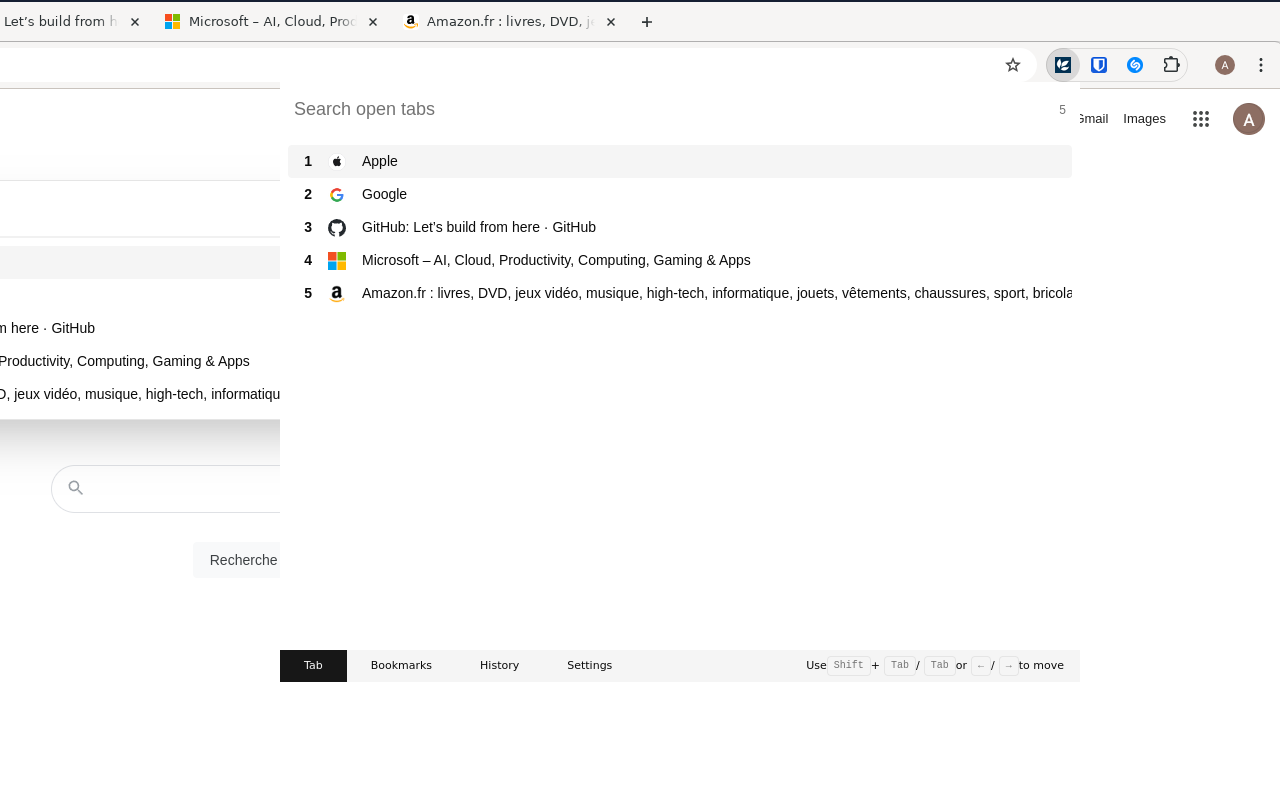Image resolution: width=1280 pixels, height=800 pixels.
Task: Close the Microsoft browser tab
Action: 373,22
